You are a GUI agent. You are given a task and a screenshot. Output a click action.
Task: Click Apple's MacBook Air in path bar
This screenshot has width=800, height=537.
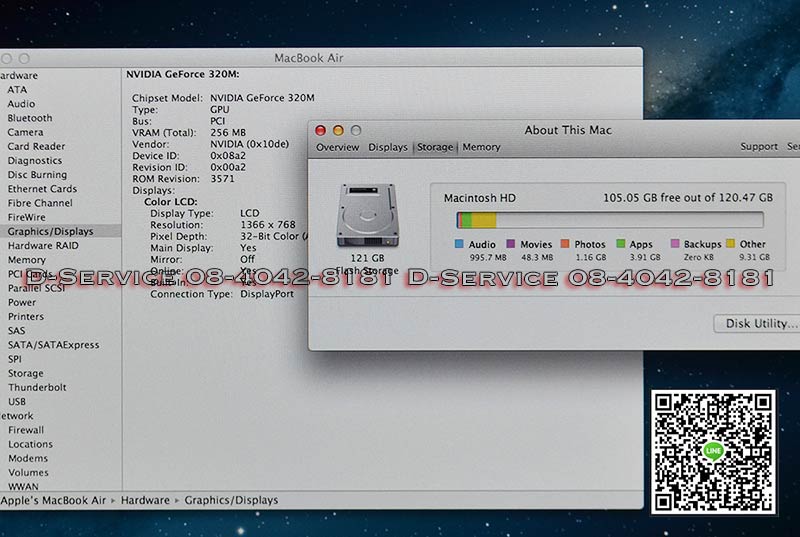pos(53,500)
